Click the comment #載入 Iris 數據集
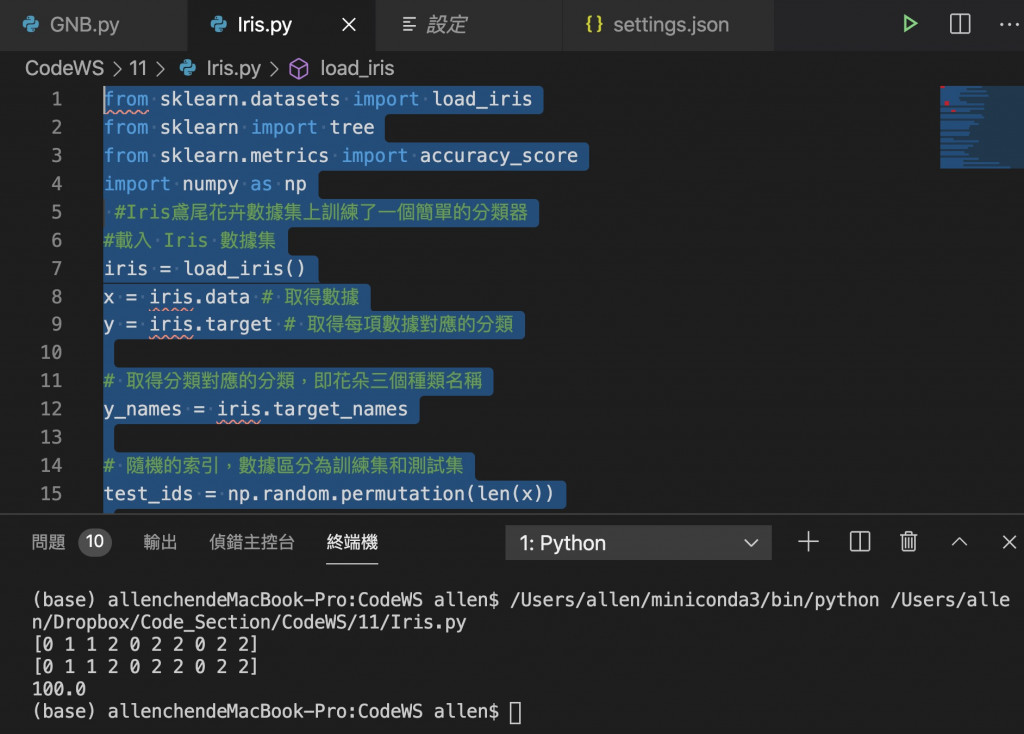This screenshot has width=1024, height=734. 189,240
